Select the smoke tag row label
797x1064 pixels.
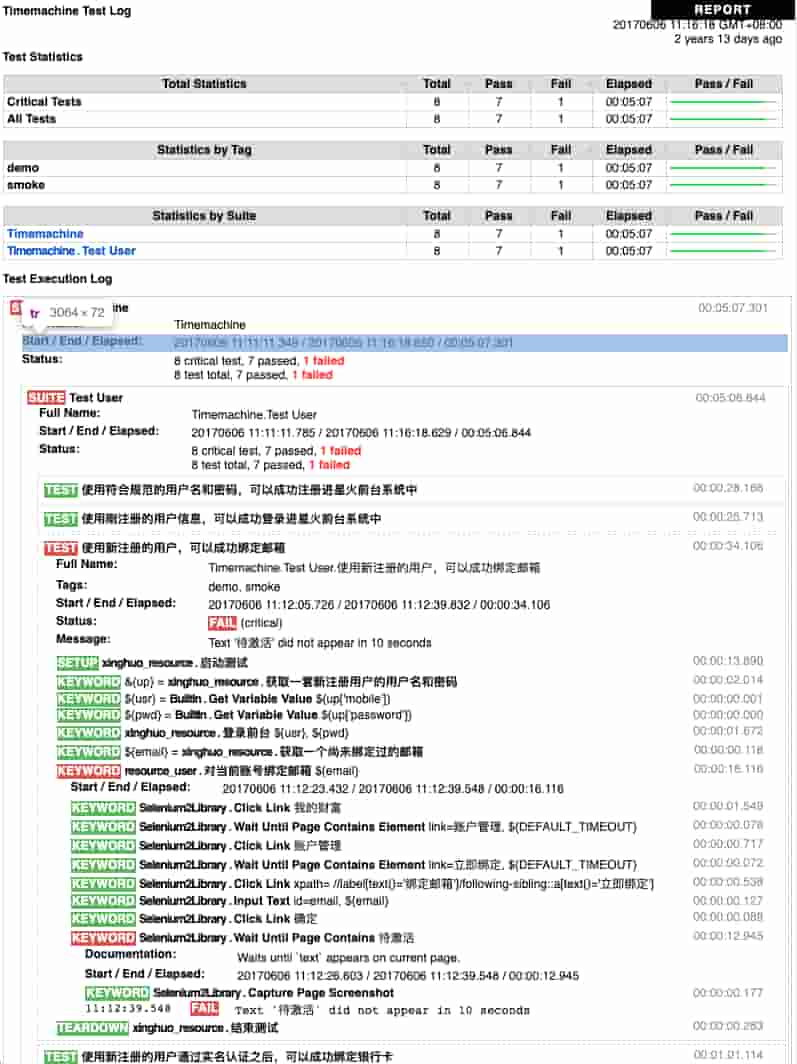(x=26, y=185)
